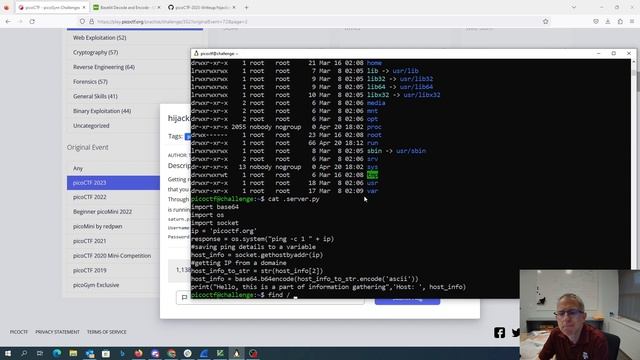Select picoCTF 2022 event filter
Viewport: 640px width, 360px height.
click(89, 197)
